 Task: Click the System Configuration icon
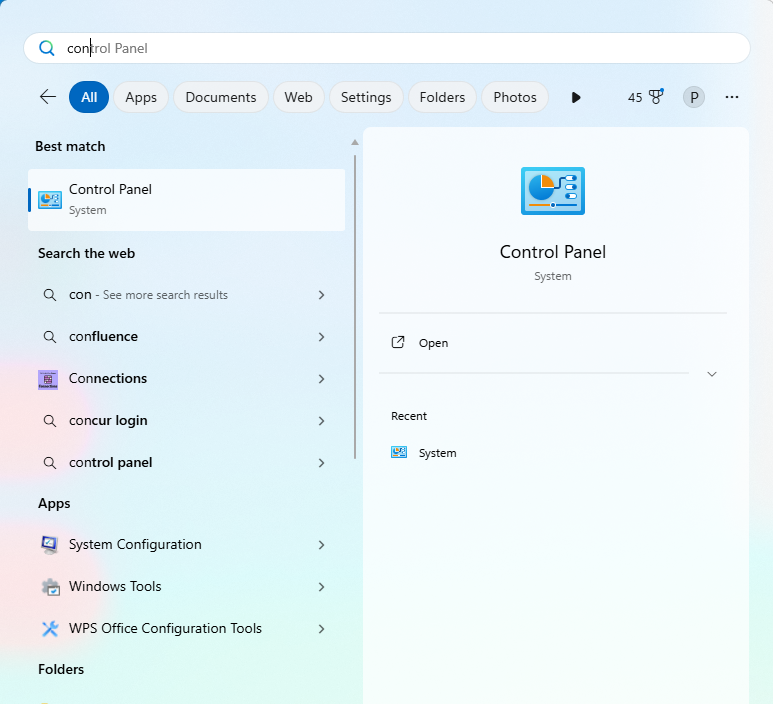click(50, 545)
